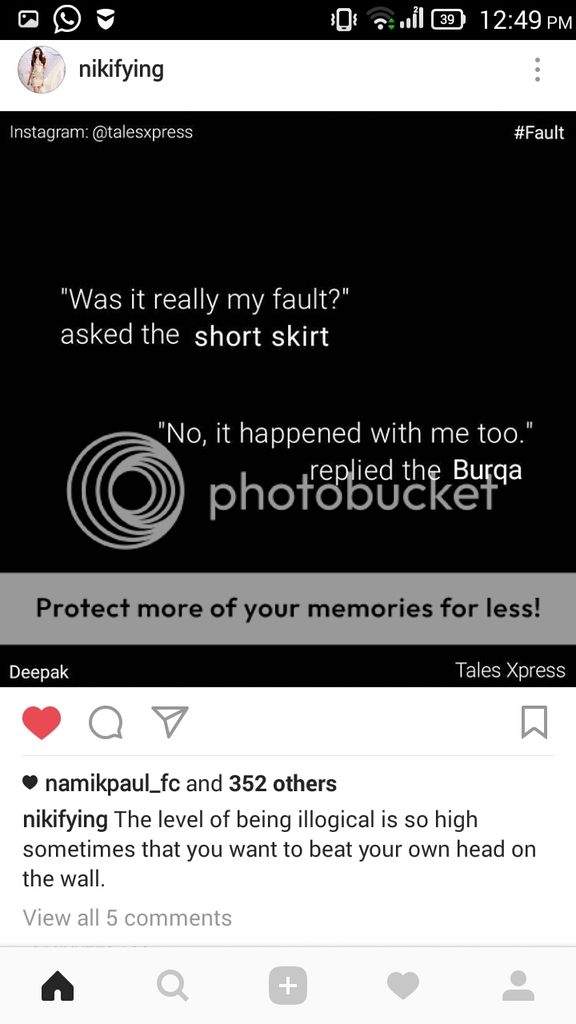
Task: Tap the Photobucket 'Protect more of your memories' banner
Action: tap(288, 609)
